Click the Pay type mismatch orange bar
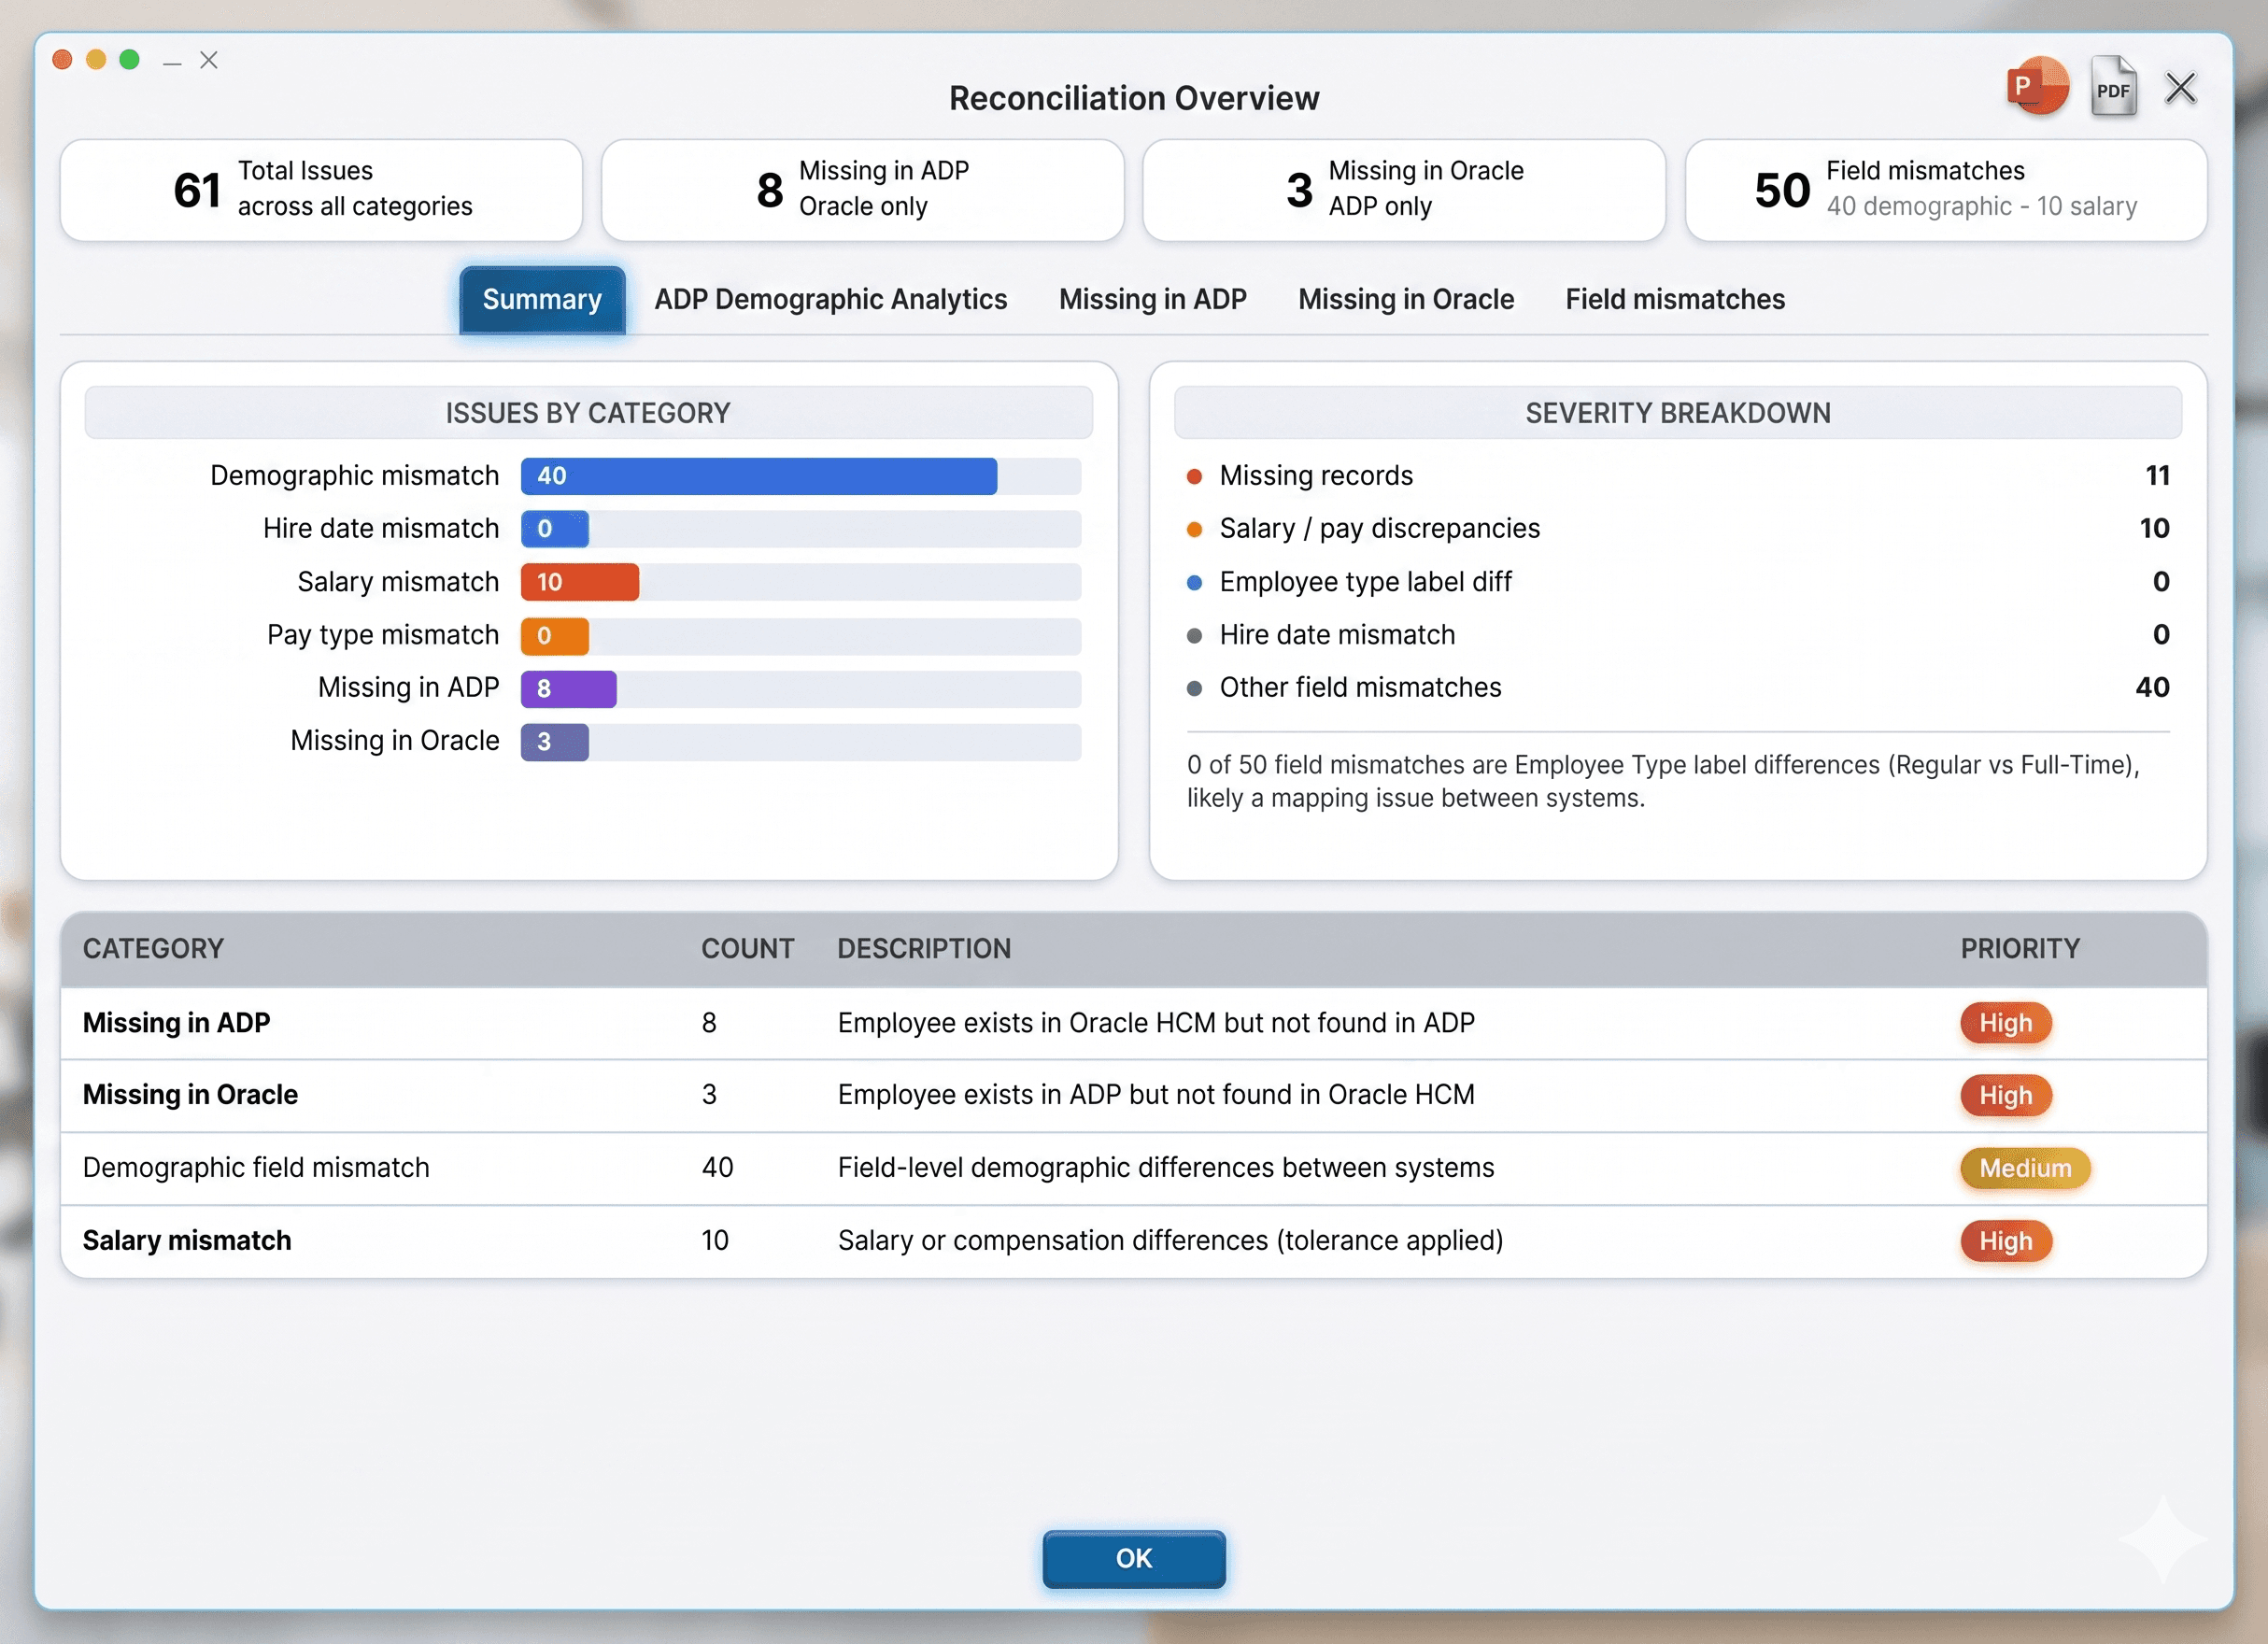Screen dimensions: 2268x1644 pyautogui.click(x=554, y=635)
